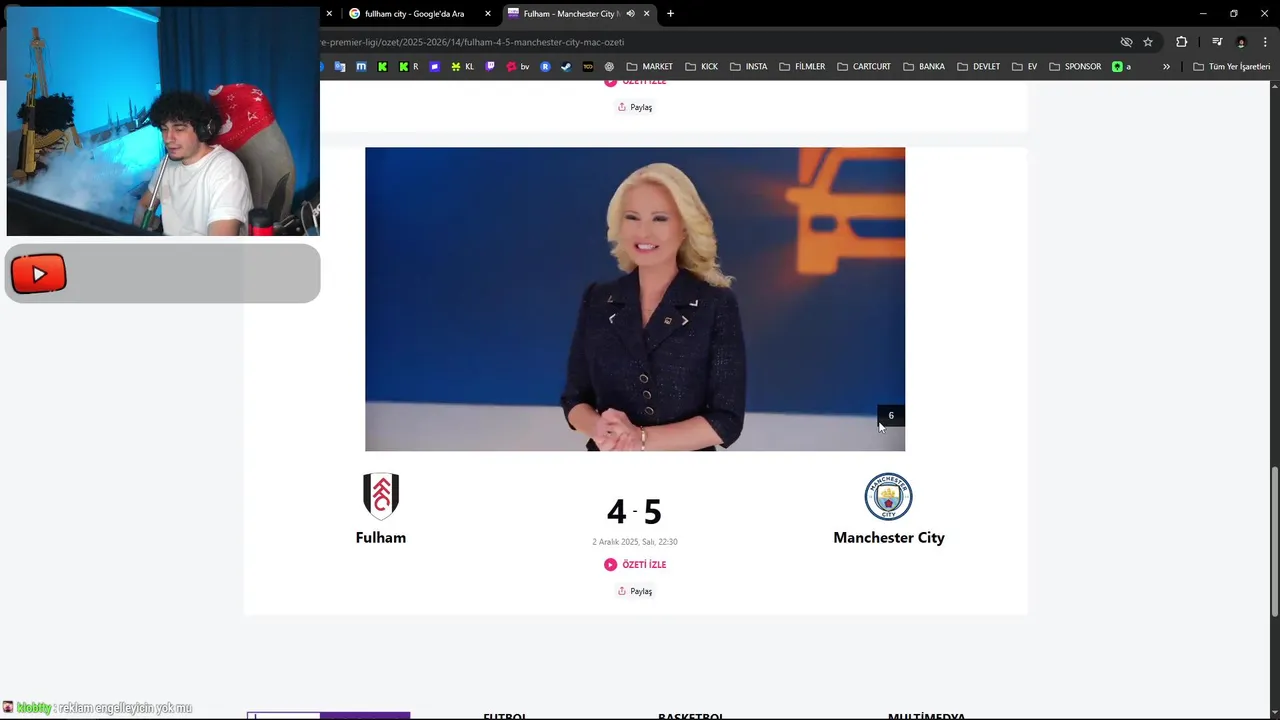Expand hidden bookmarks with the » chevron
Viewport: 1280px width, 720px height.
pyautogui.click(x=1166, y=67)
